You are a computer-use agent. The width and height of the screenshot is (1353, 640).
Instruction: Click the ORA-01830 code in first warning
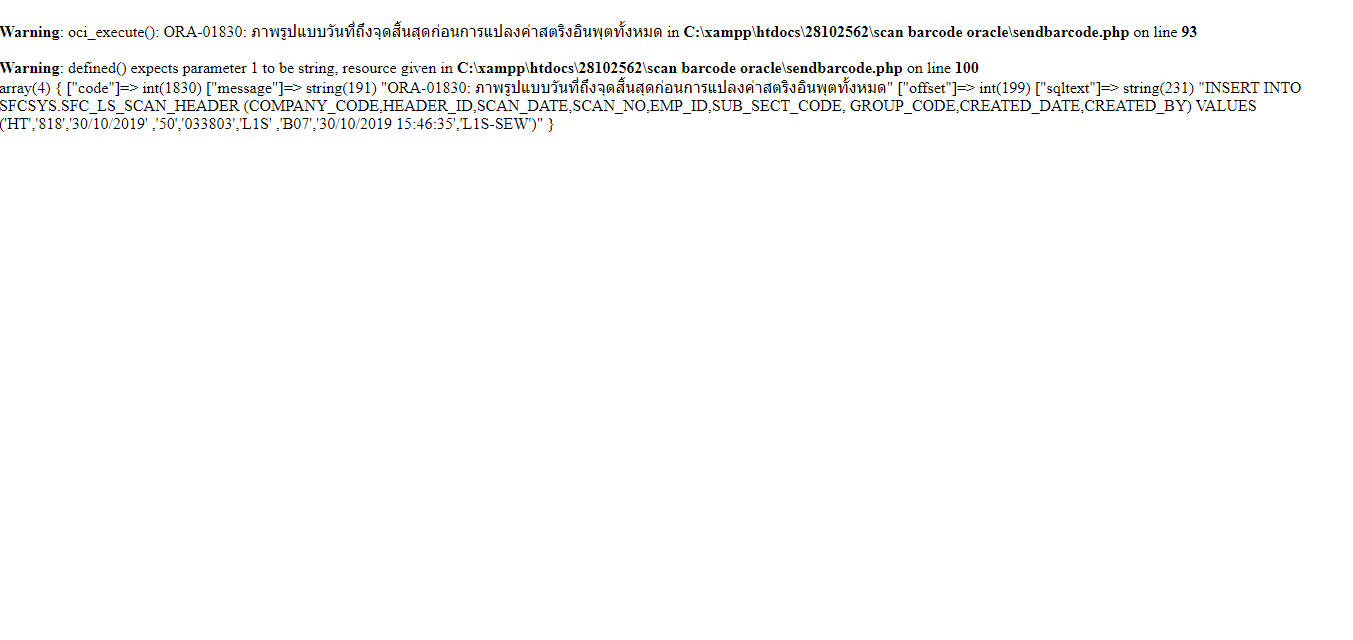[x=204, y=32]
